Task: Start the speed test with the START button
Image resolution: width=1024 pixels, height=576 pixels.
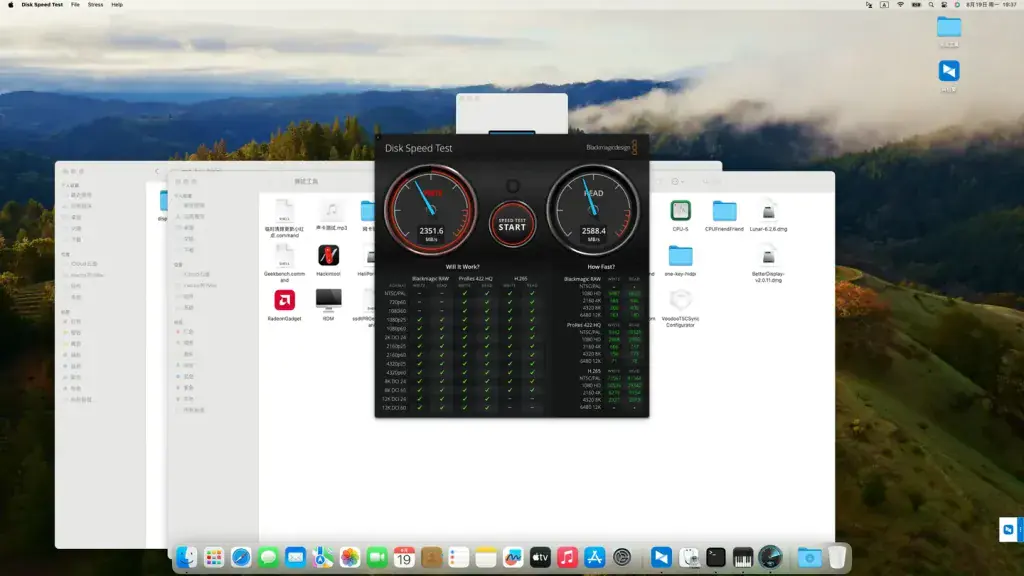Action: click(512, 224)
